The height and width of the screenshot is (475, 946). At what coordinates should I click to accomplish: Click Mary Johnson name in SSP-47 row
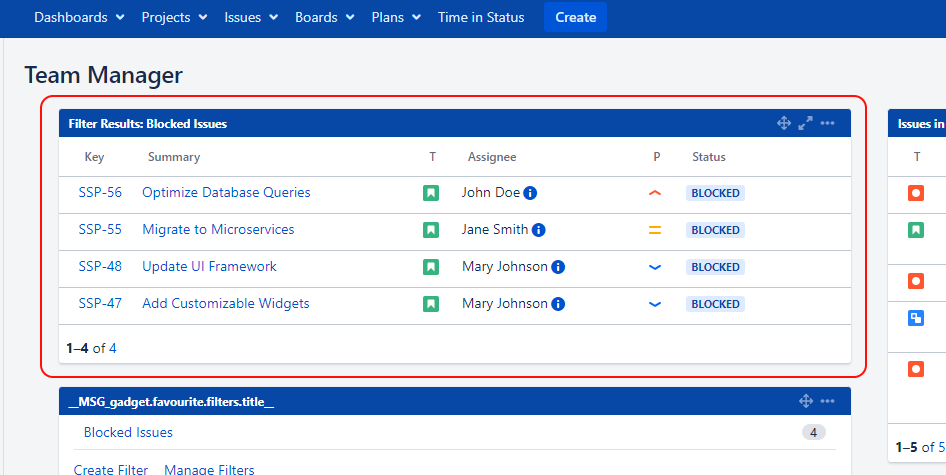click(x=505, y=303)
